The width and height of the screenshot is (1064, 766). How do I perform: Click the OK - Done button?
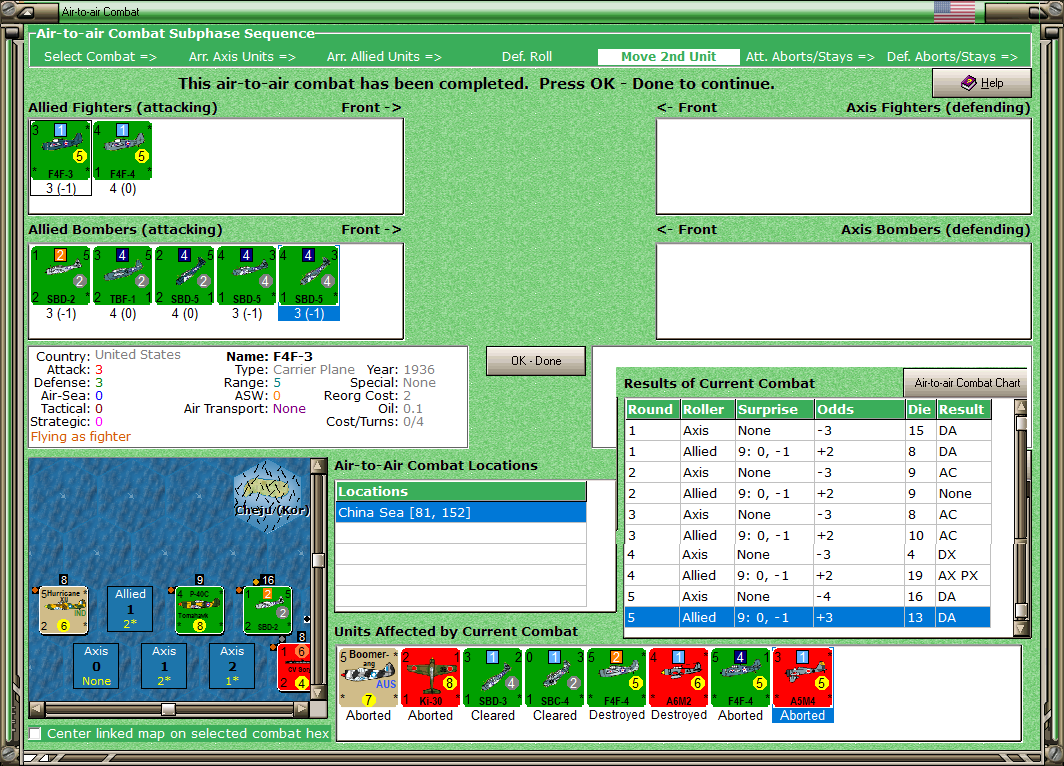pyautogui.click(x=536, y=361)
